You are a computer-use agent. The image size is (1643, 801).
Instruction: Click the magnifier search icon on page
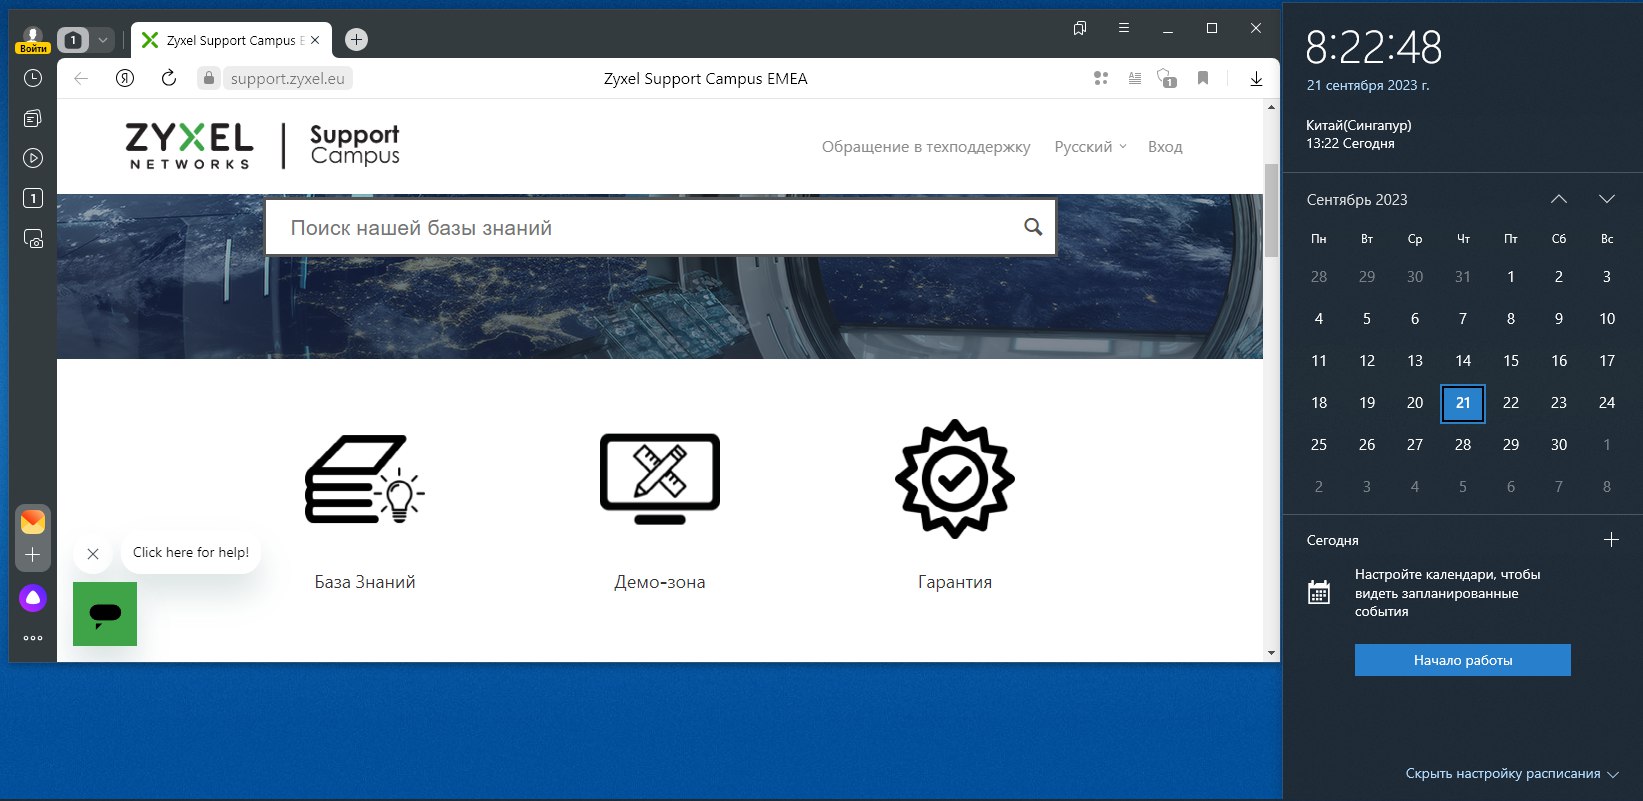pos(1033,227)
